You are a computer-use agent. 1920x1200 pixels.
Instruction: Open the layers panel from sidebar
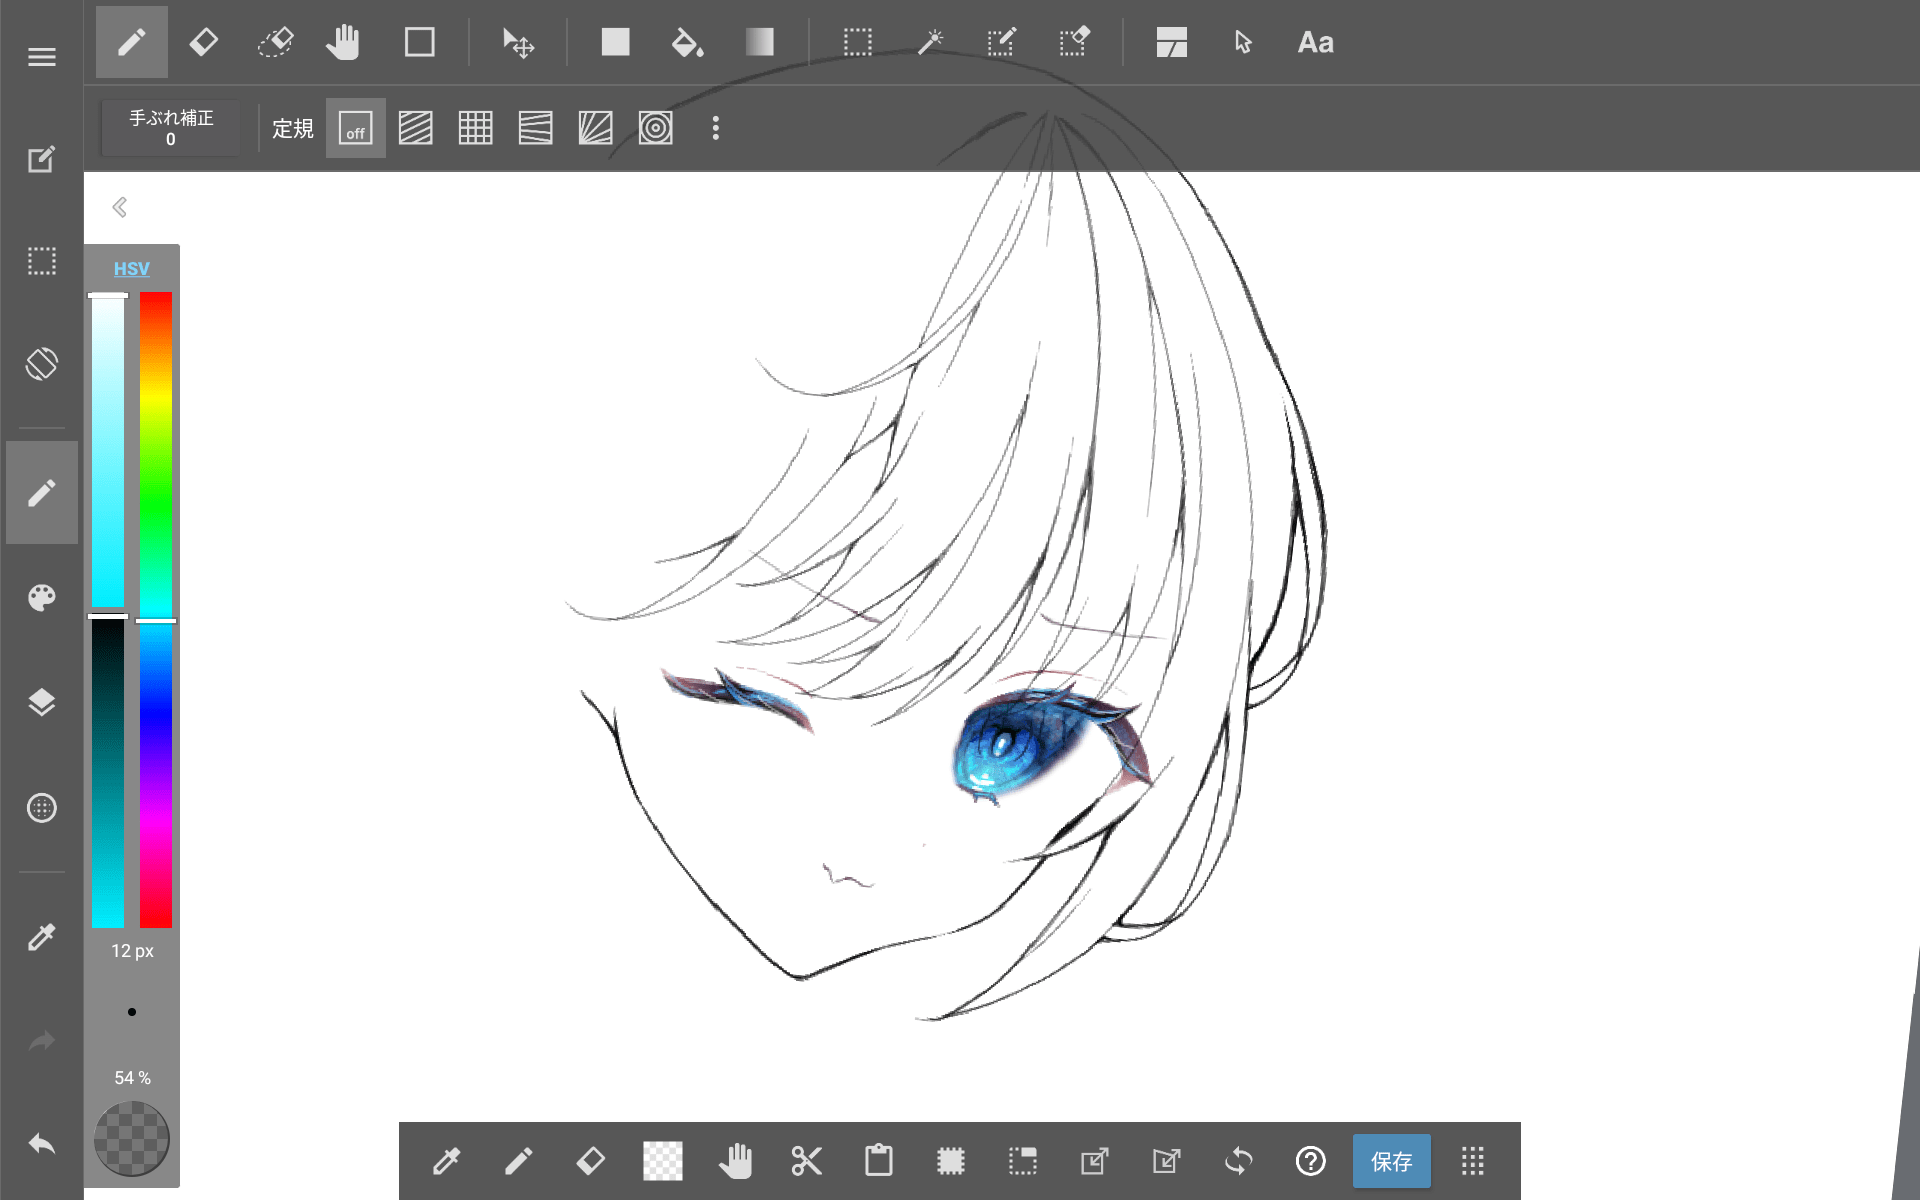[x=42, y=702]
